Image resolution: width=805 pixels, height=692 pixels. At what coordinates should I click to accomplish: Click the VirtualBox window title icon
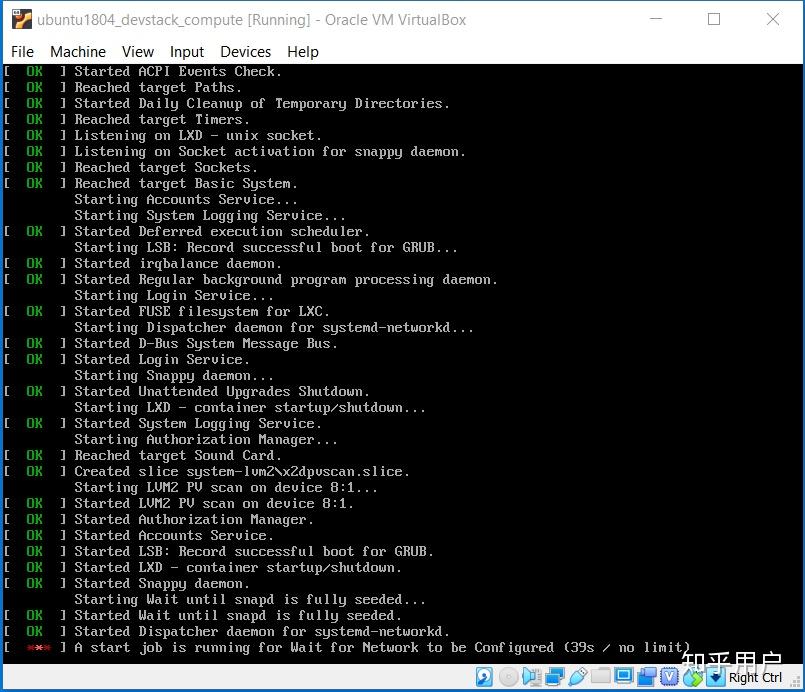pos(22,20)
